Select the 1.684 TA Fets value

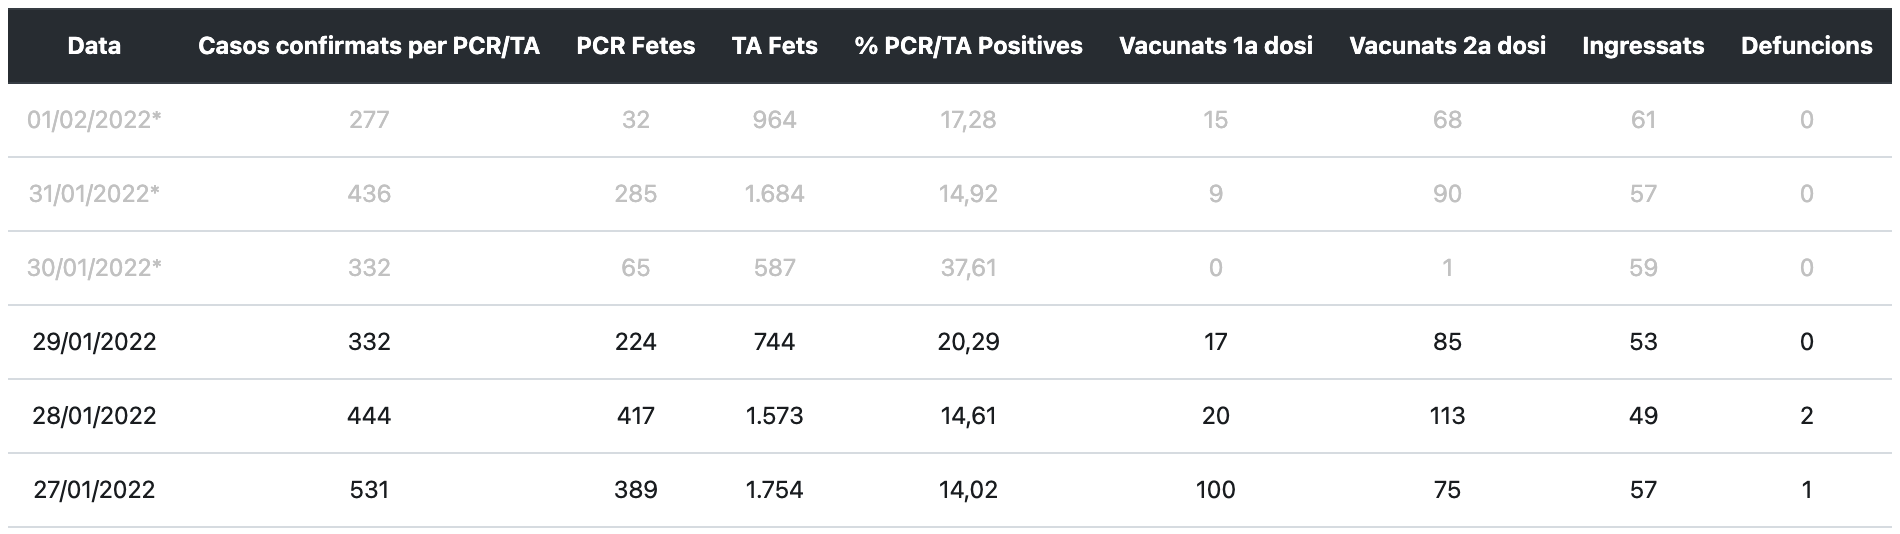coord(774,194)
